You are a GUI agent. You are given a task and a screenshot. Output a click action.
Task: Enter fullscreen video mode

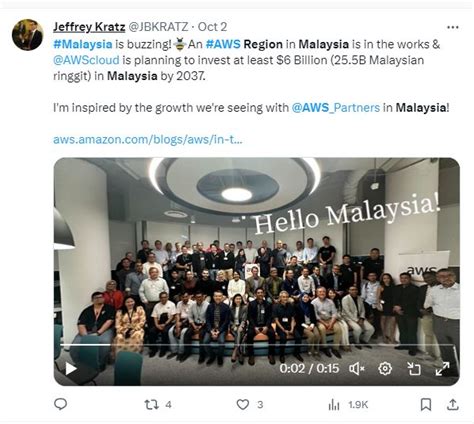pyautogui.click(x=443, y=369)
